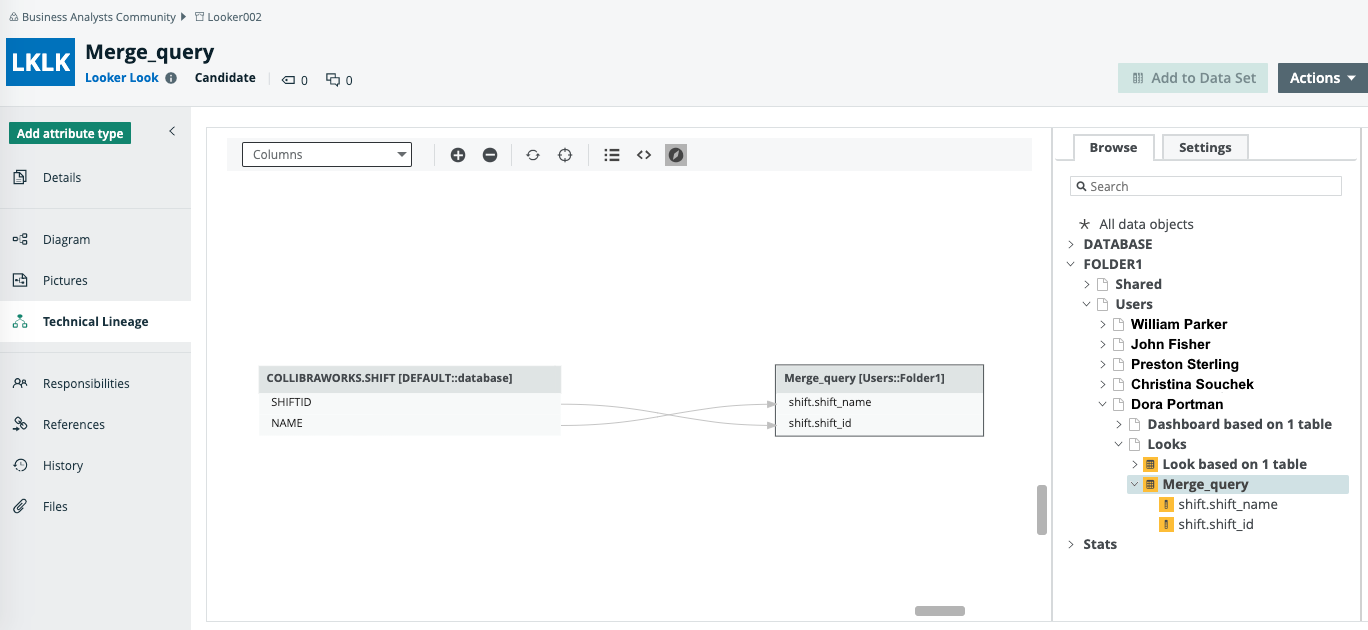
Task: Zoom out with the minus icon
Action: point(490,155)
